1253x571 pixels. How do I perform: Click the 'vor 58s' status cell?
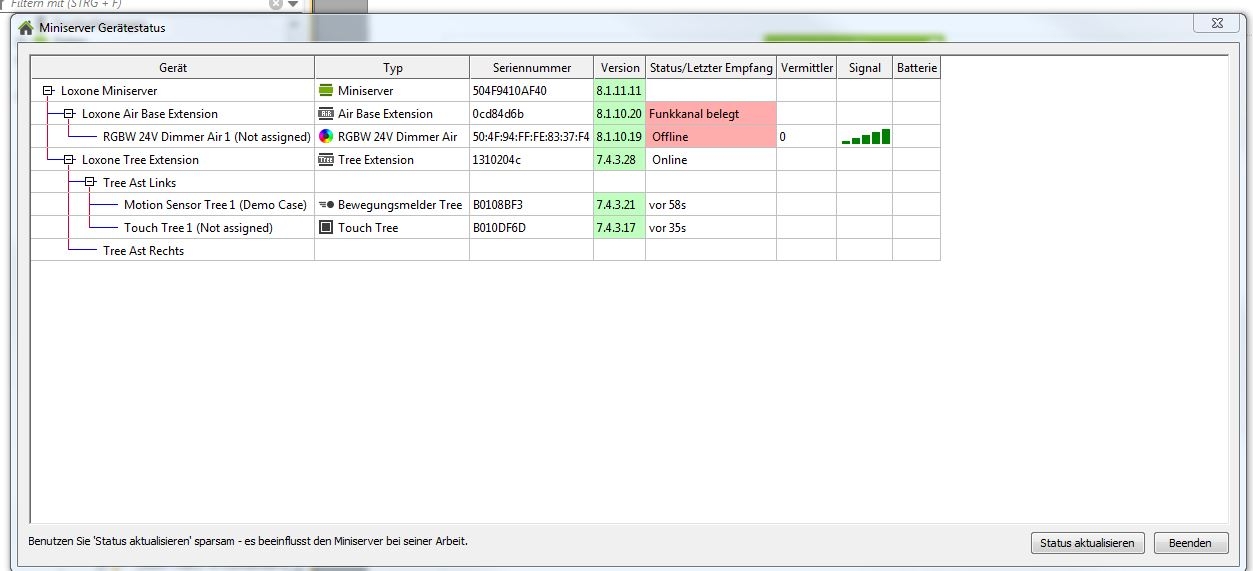(711, 205)
